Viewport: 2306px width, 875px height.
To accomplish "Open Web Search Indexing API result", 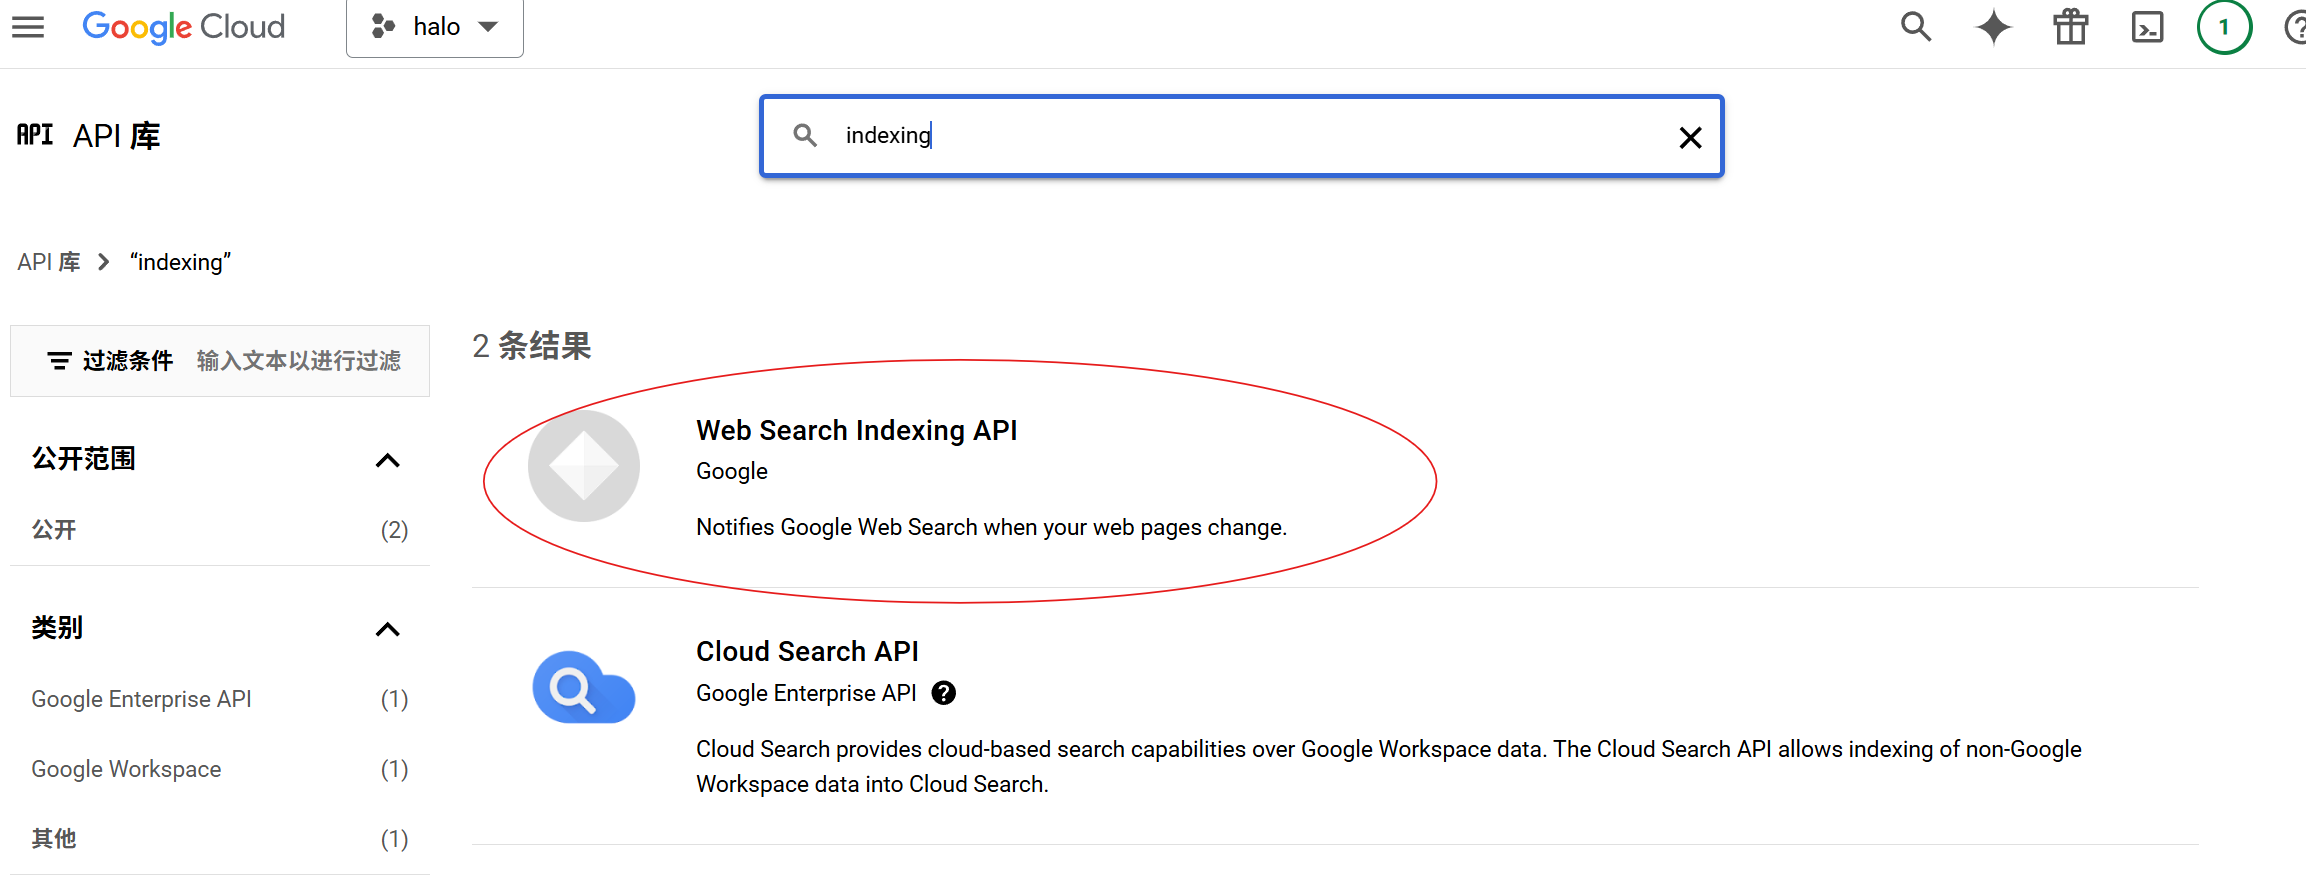I will [x=856, y=430].
